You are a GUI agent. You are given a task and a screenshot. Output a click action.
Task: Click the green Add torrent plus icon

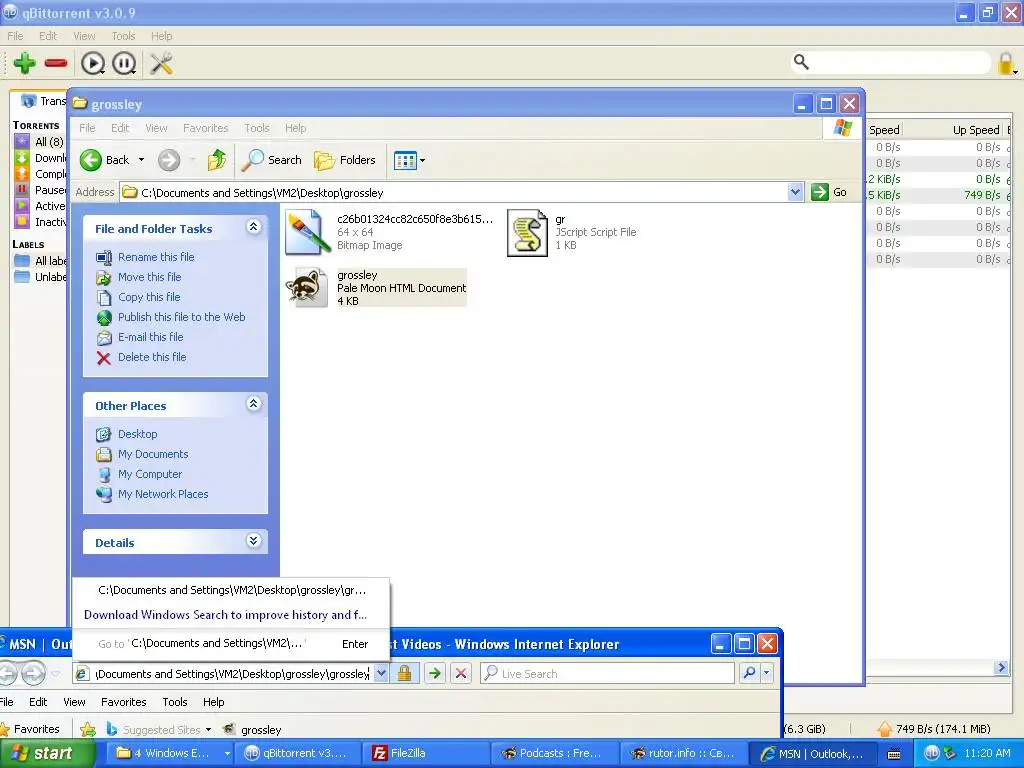25,63
